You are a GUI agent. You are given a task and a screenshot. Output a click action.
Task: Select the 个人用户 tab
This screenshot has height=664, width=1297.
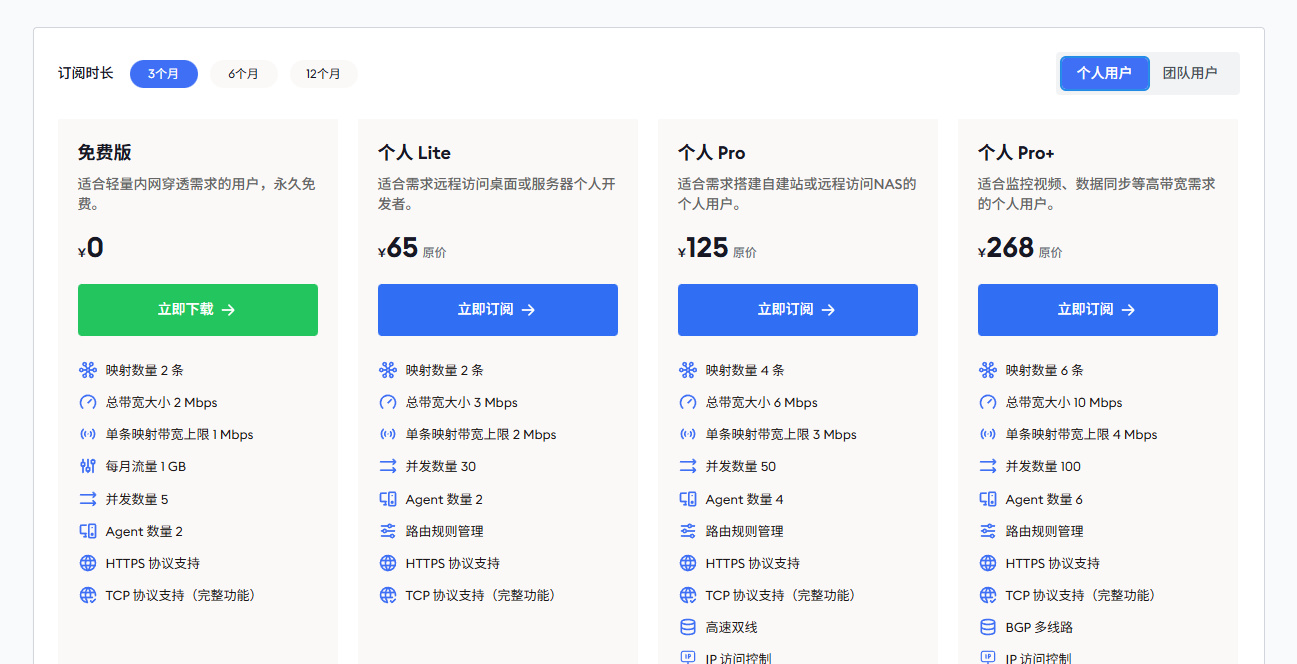[x=1104, y=73]
